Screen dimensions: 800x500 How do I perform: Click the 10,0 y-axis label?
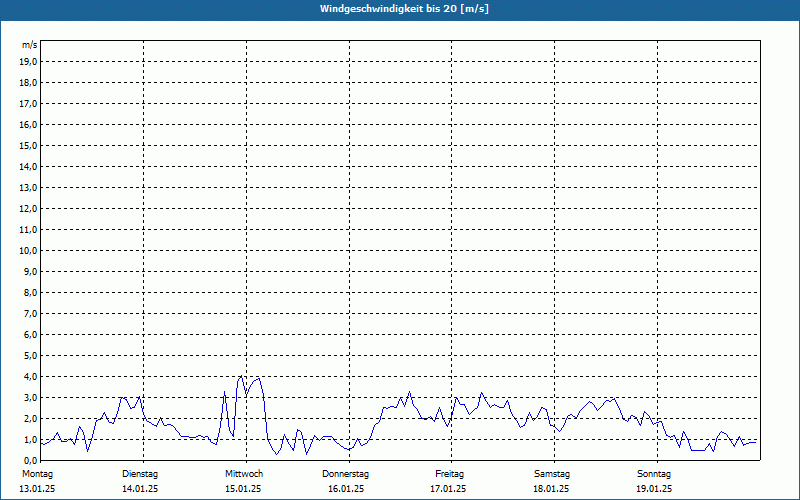28,251
